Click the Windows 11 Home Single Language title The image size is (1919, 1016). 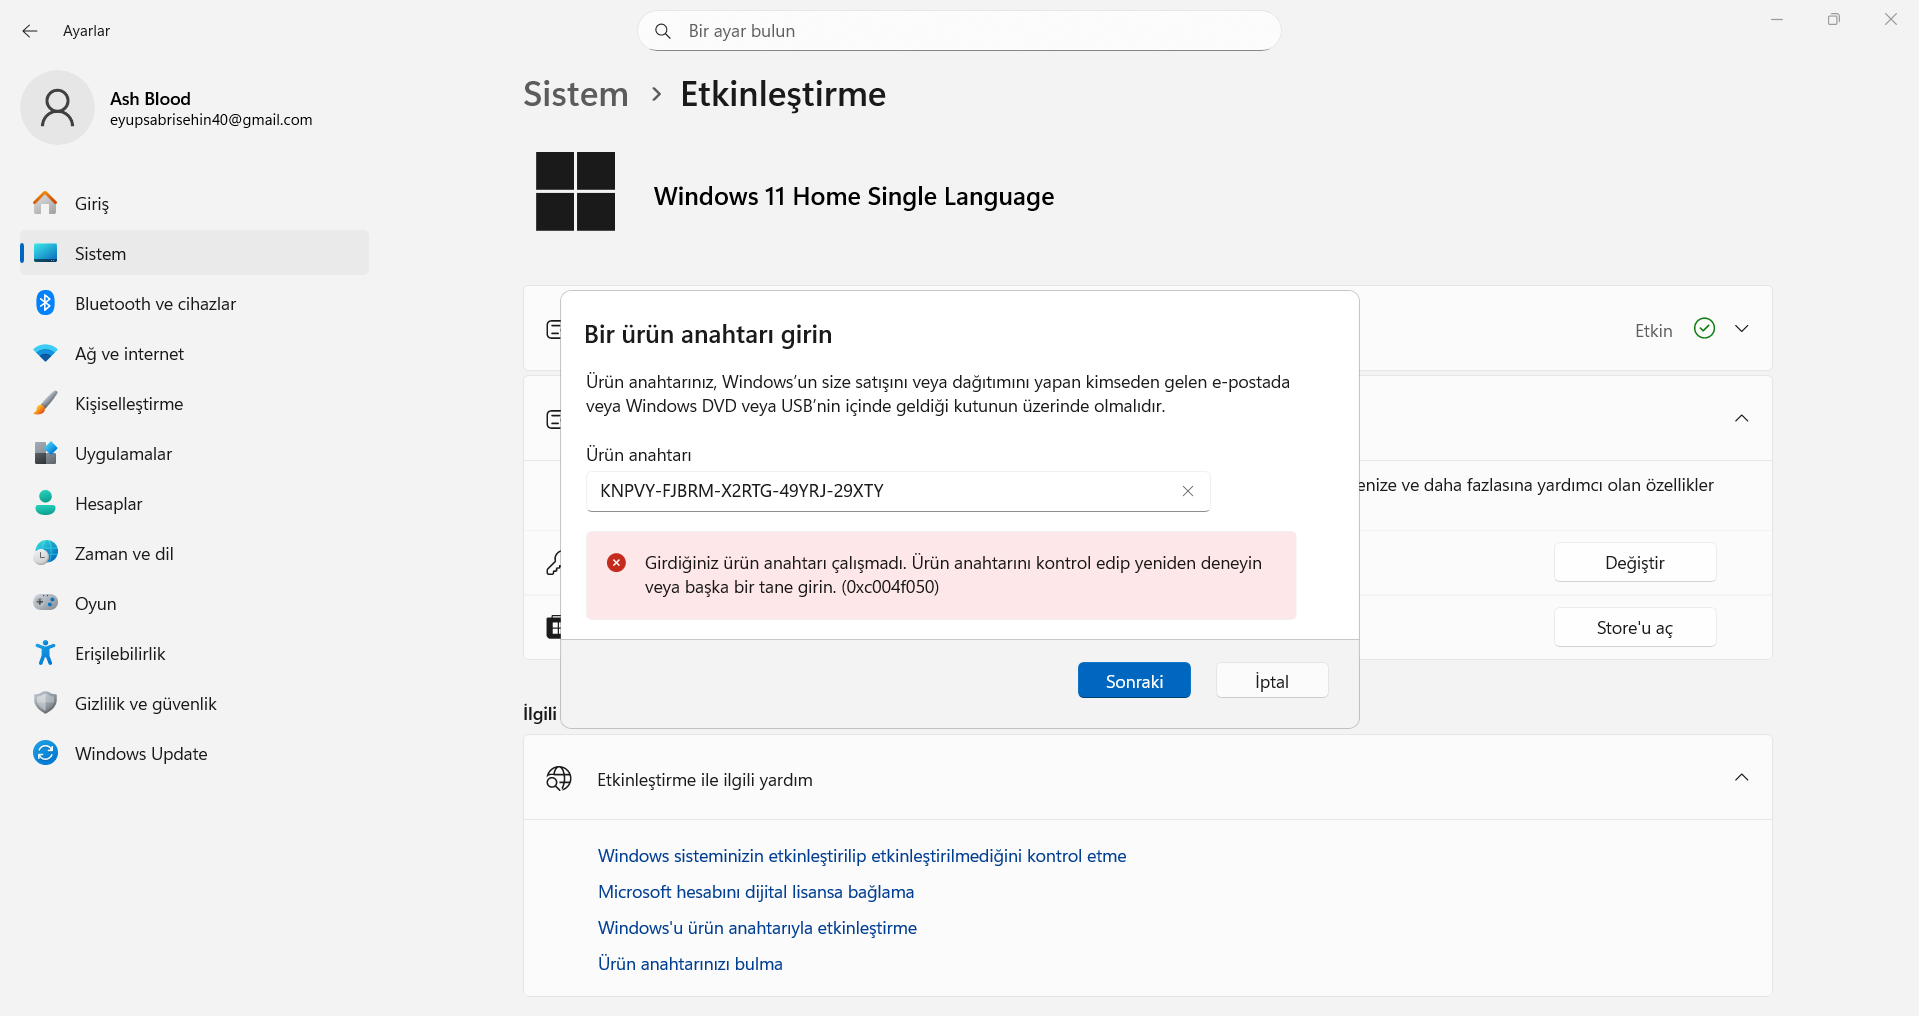[x=854, y=196]
